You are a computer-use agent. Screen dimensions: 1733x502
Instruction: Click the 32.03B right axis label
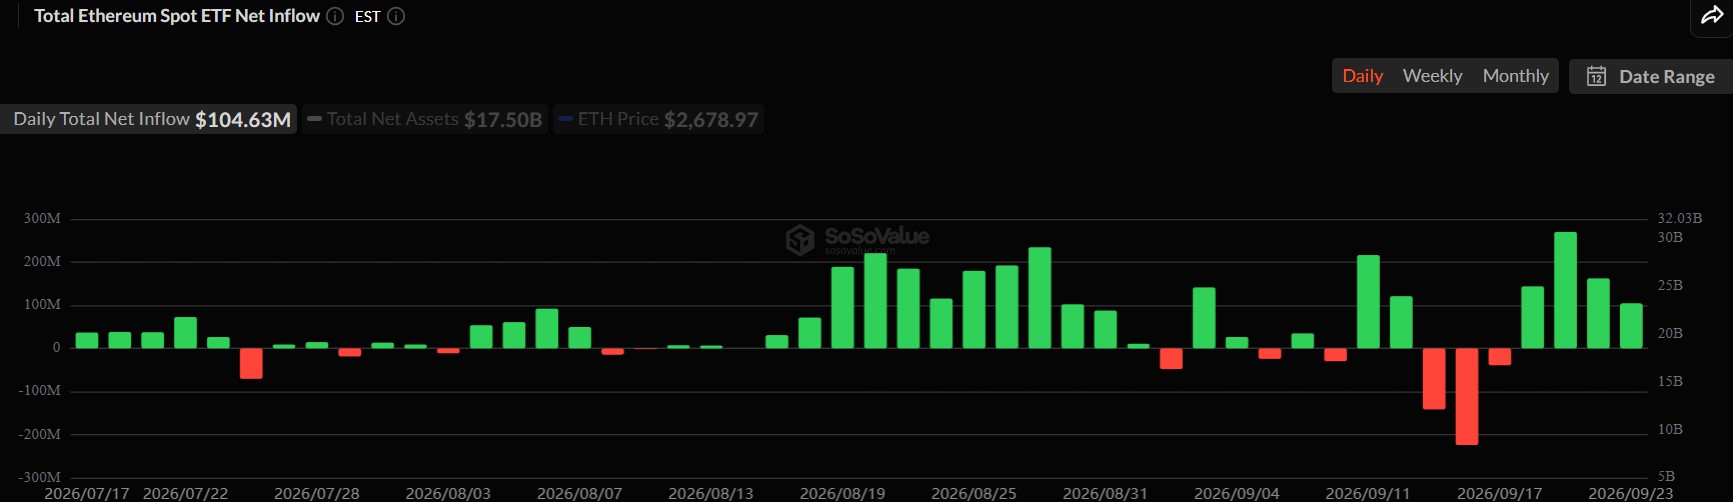(x=1680, y=218)
